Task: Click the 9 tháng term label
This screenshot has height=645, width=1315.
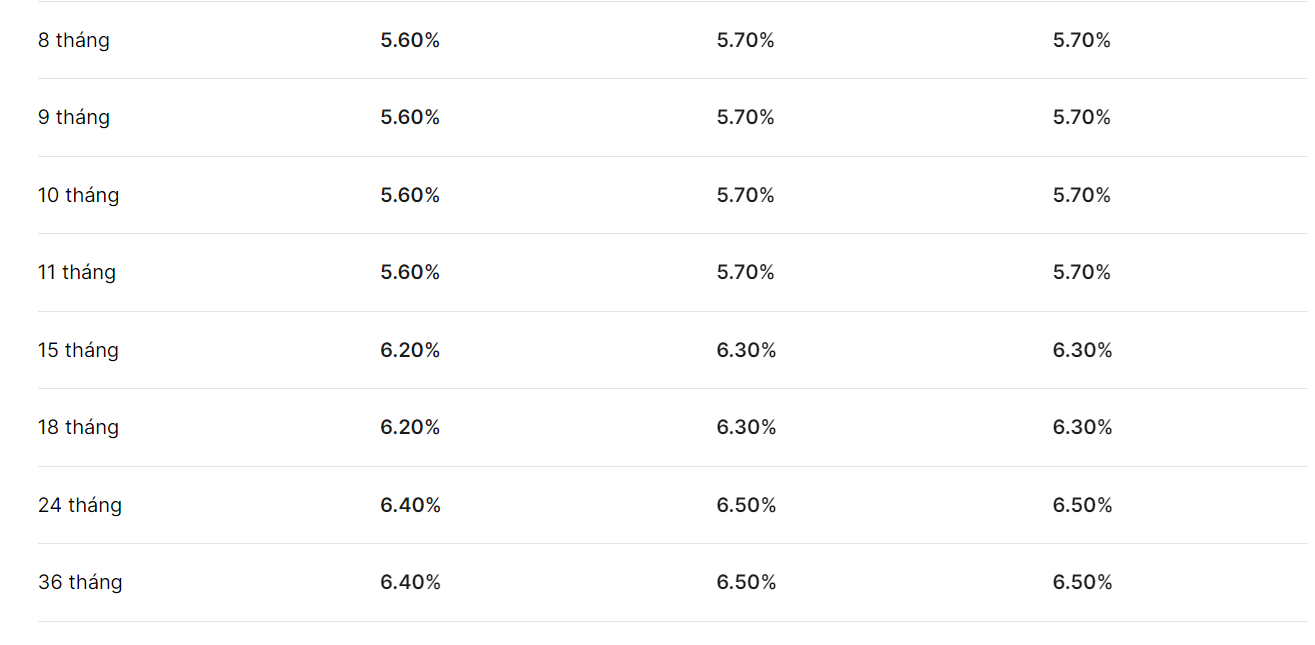Action: click(74, 118)
